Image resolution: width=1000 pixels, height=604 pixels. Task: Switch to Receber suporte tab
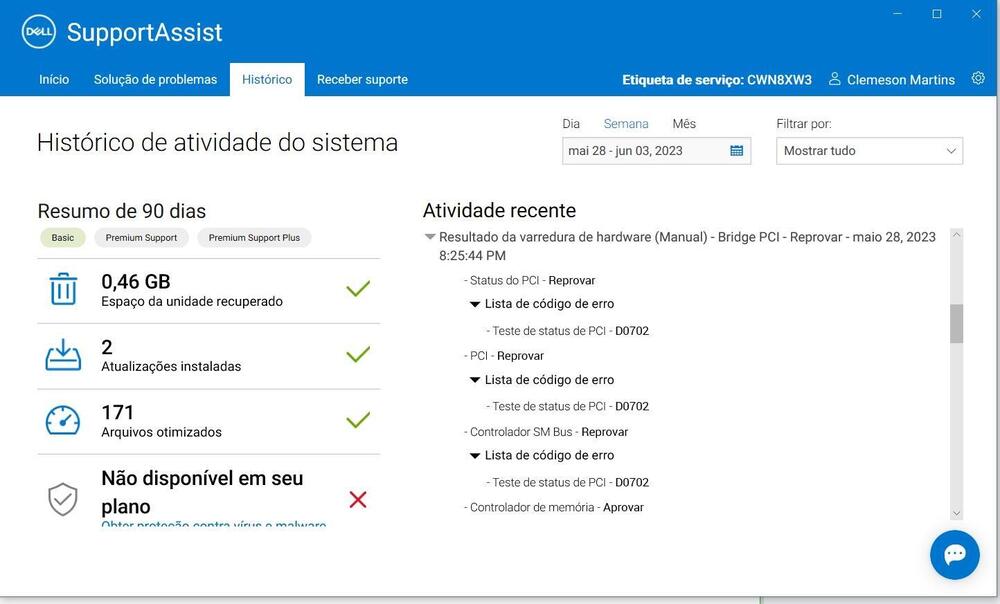(x=362, y=80)
